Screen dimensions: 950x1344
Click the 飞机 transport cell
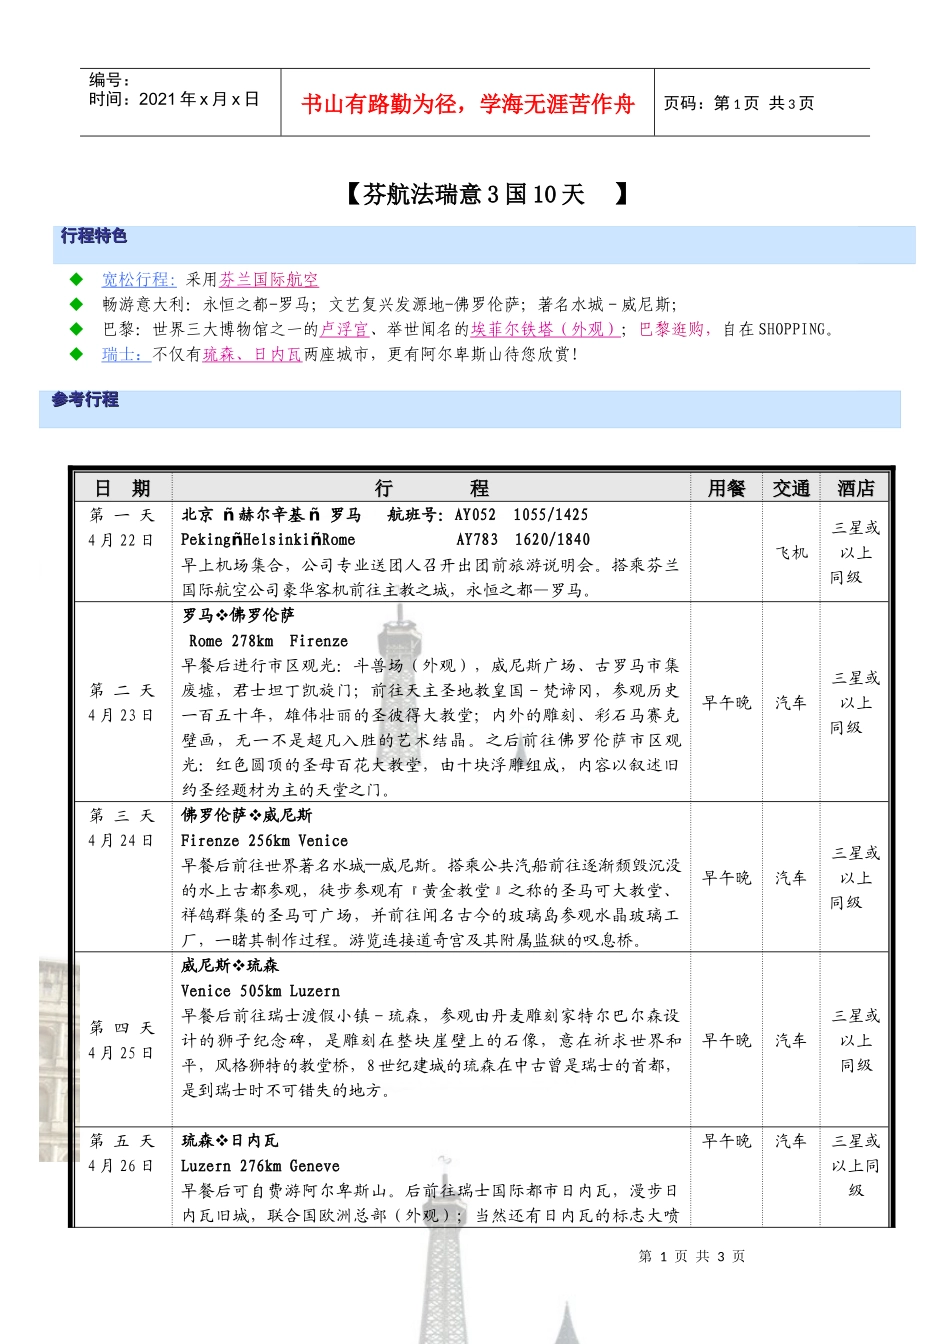[x=791, y=552]
